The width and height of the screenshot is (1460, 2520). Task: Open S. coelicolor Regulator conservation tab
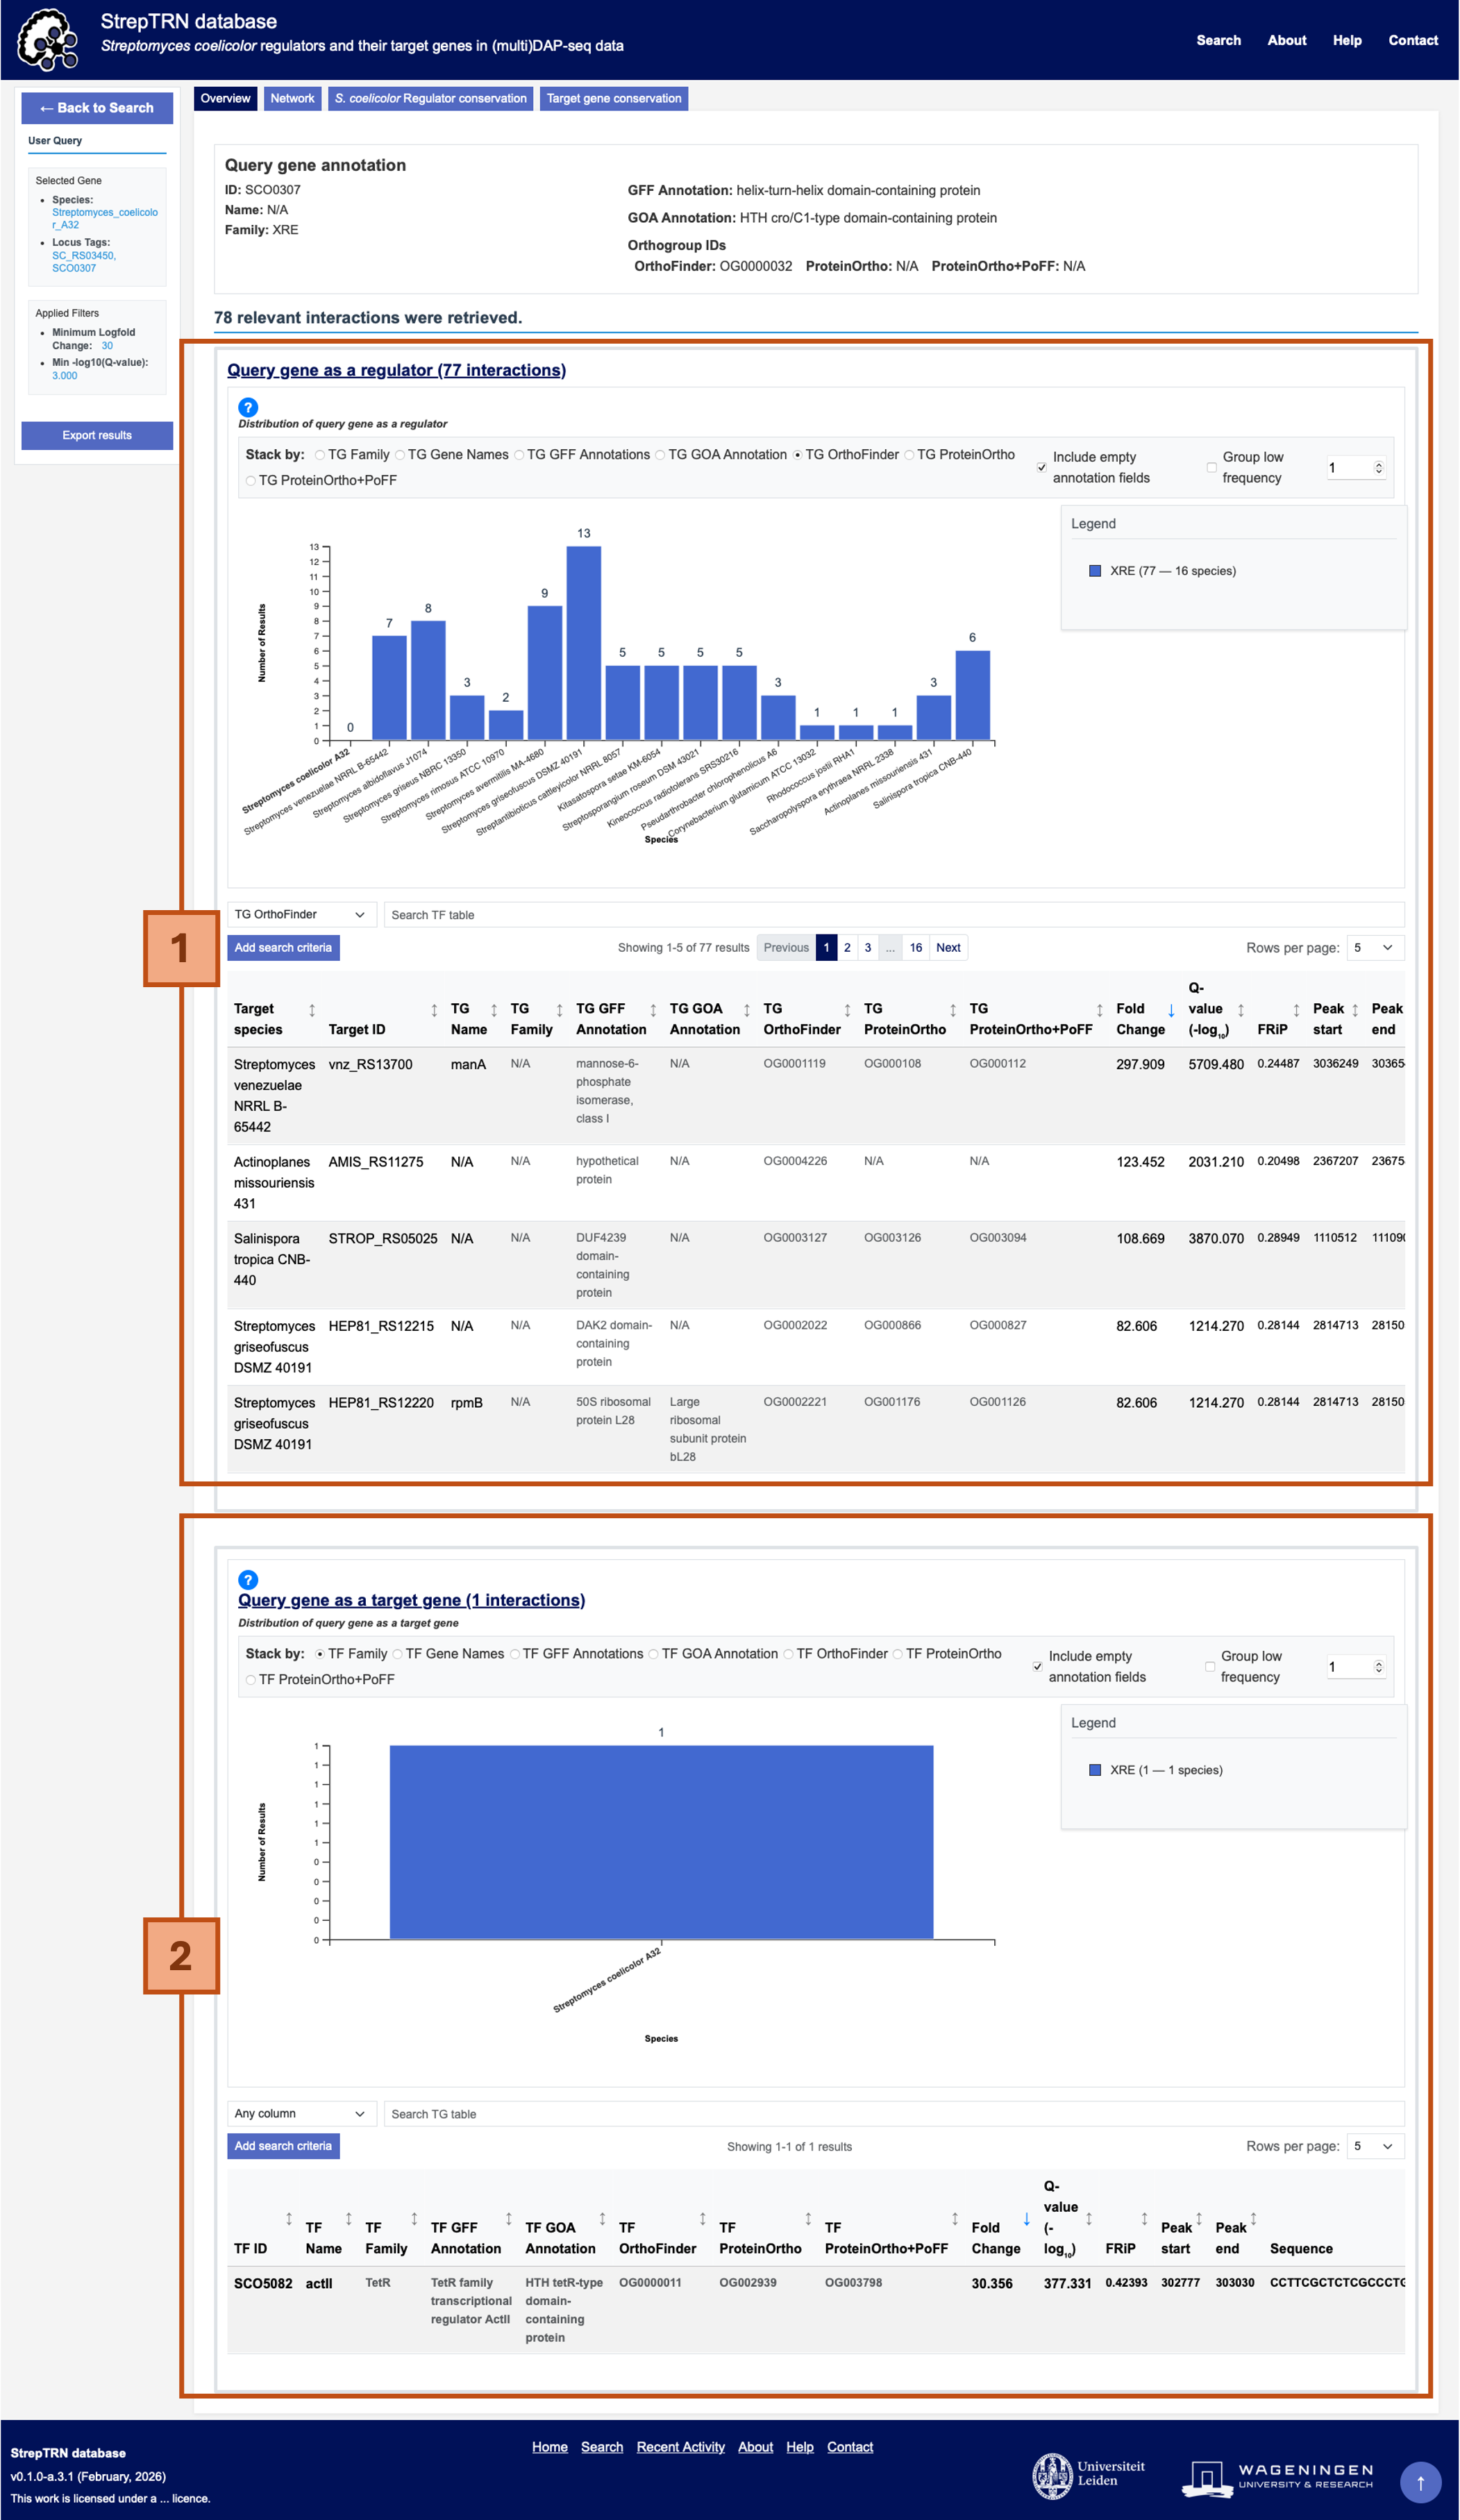coord(431,98)
